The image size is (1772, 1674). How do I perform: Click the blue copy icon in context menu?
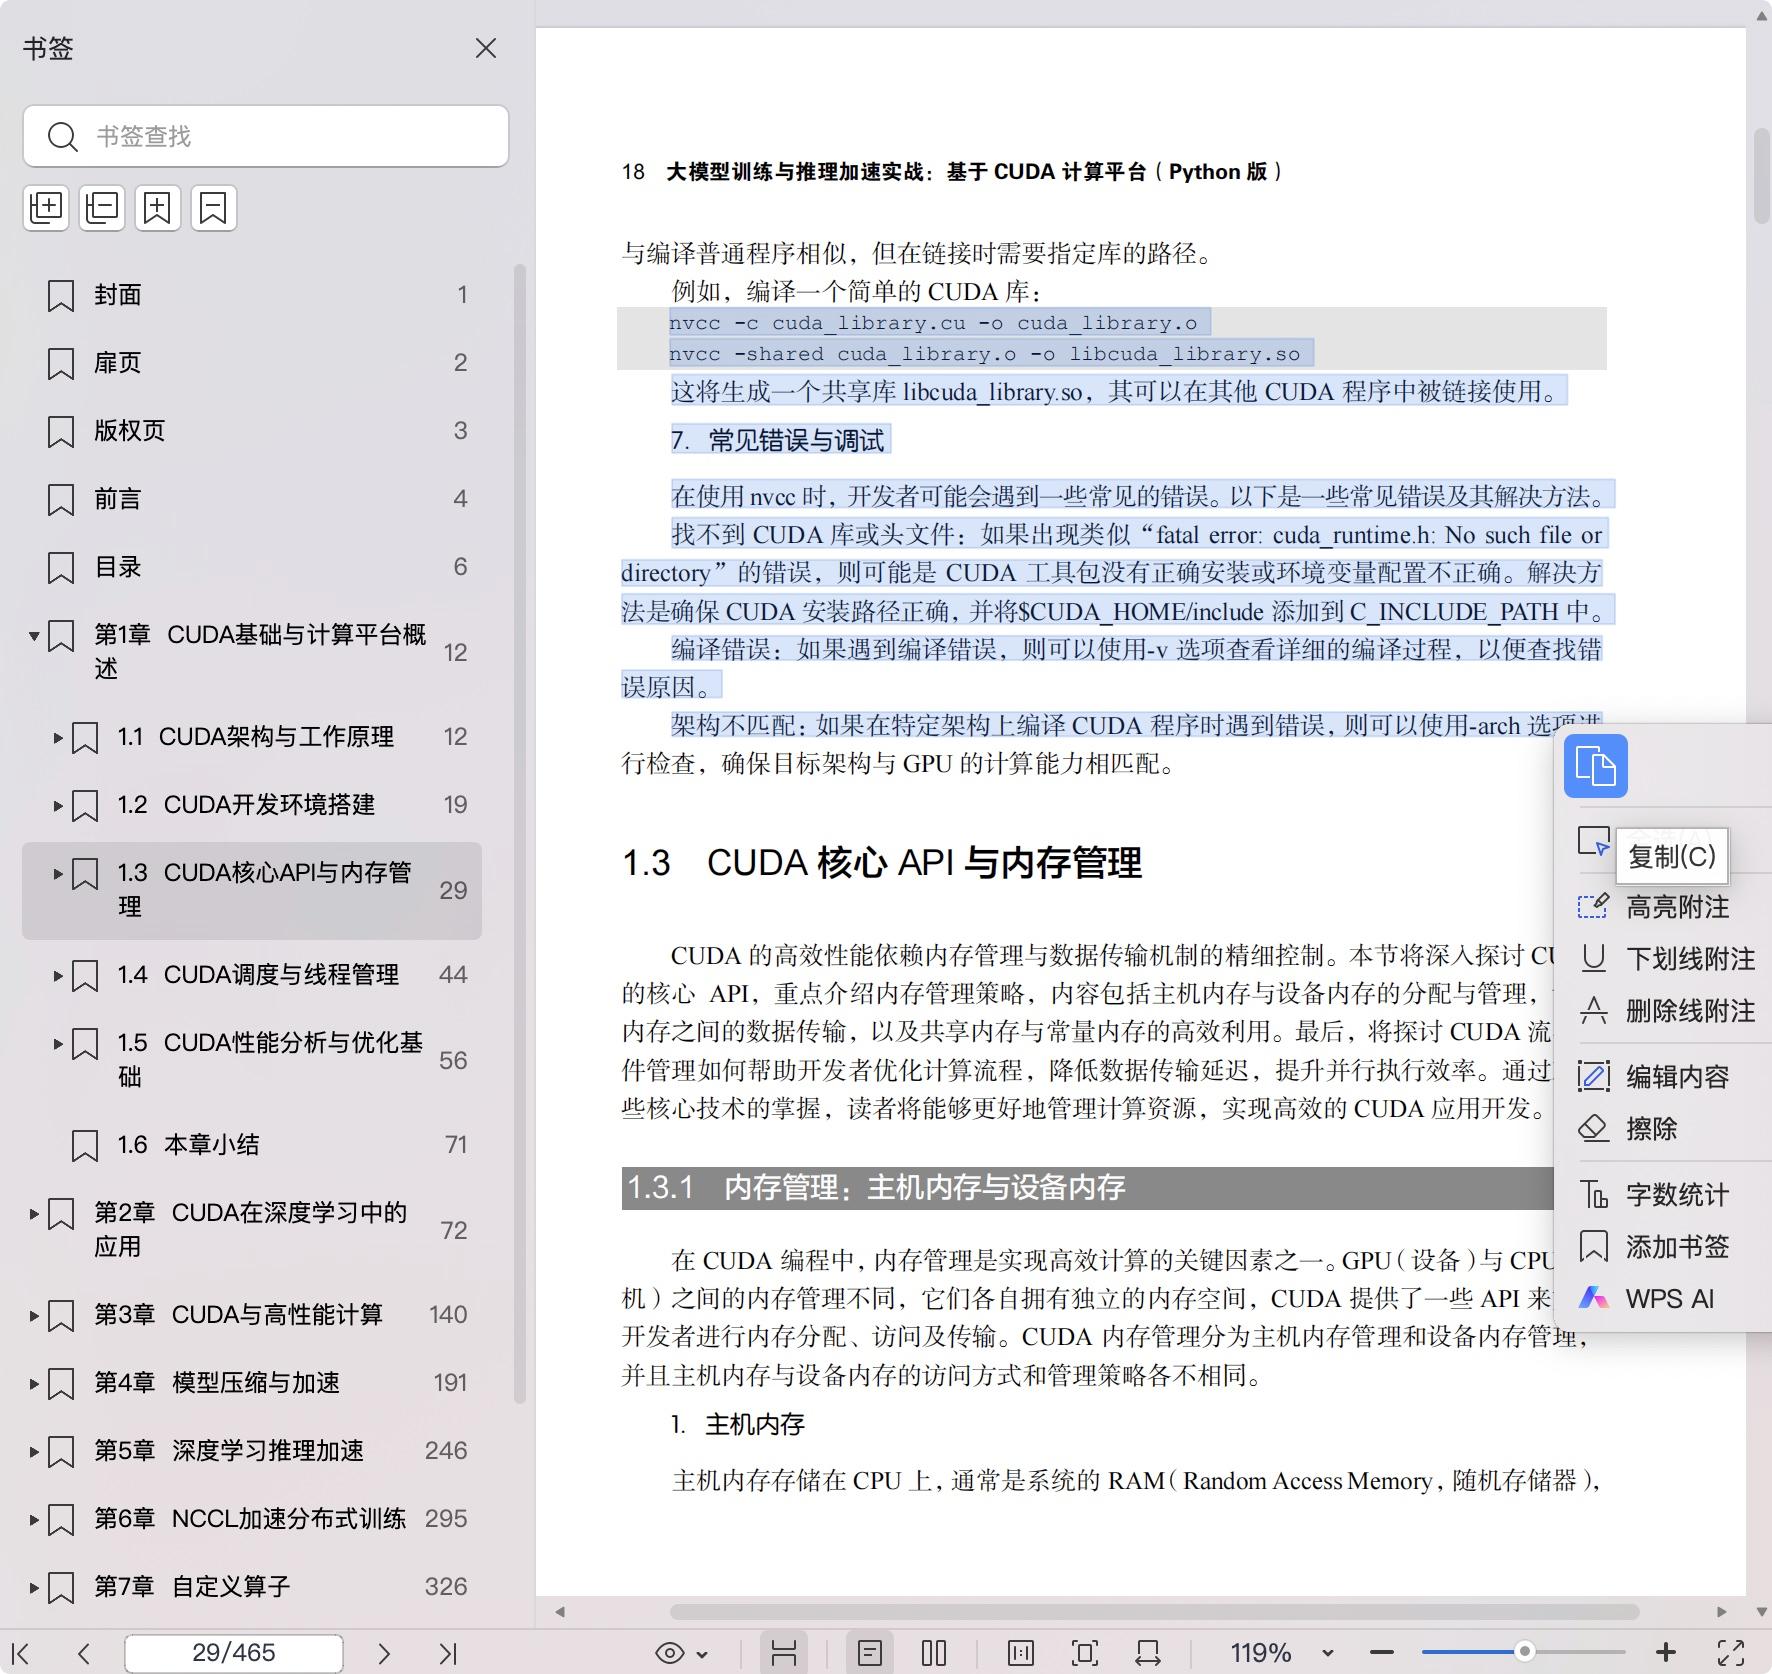click(1595, 767)
